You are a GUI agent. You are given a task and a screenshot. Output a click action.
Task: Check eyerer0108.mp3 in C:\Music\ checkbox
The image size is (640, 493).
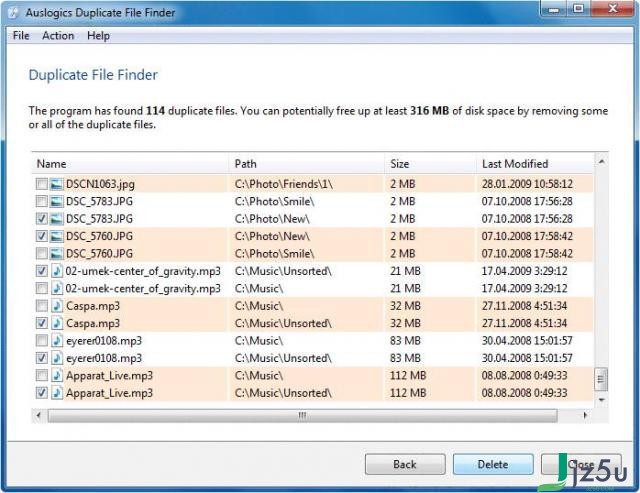42,341
